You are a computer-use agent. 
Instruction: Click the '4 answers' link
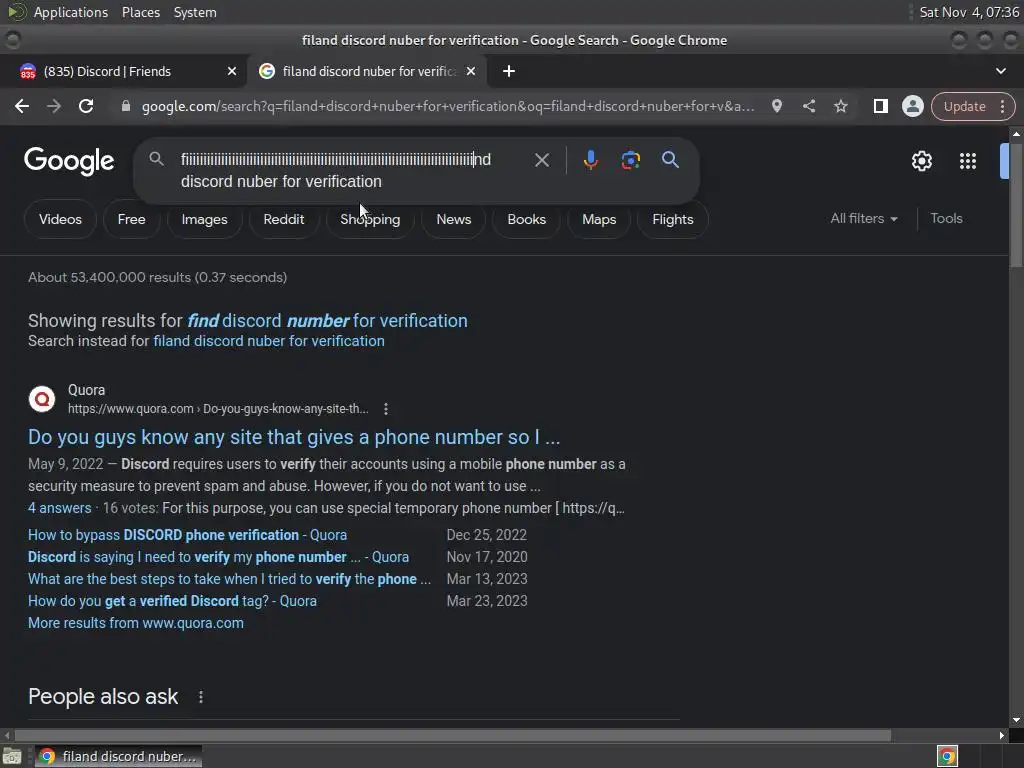point(59,508)
